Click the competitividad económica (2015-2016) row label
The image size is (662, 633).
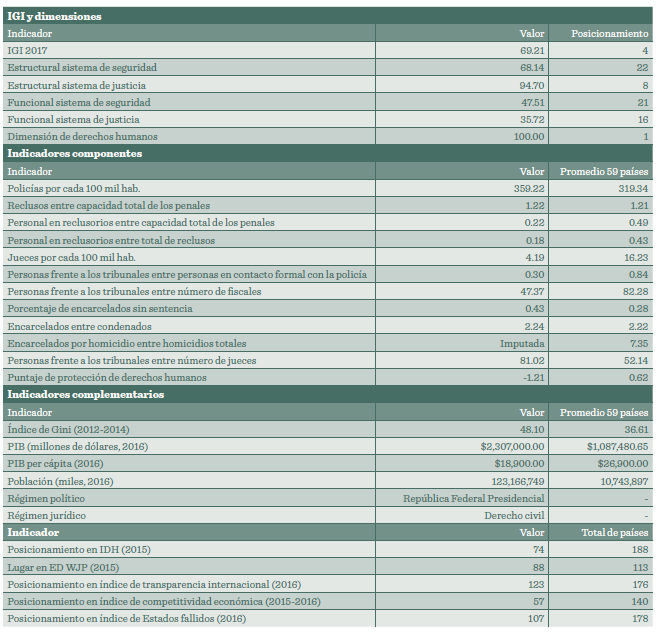coord(164,601)
